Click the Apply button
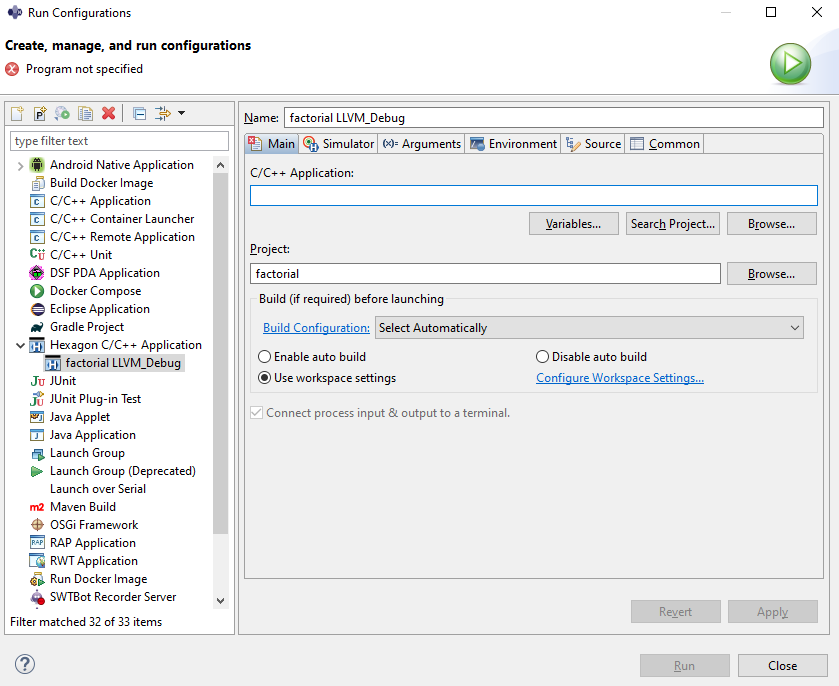The image size is (839, 686). (x=773, y=612)
